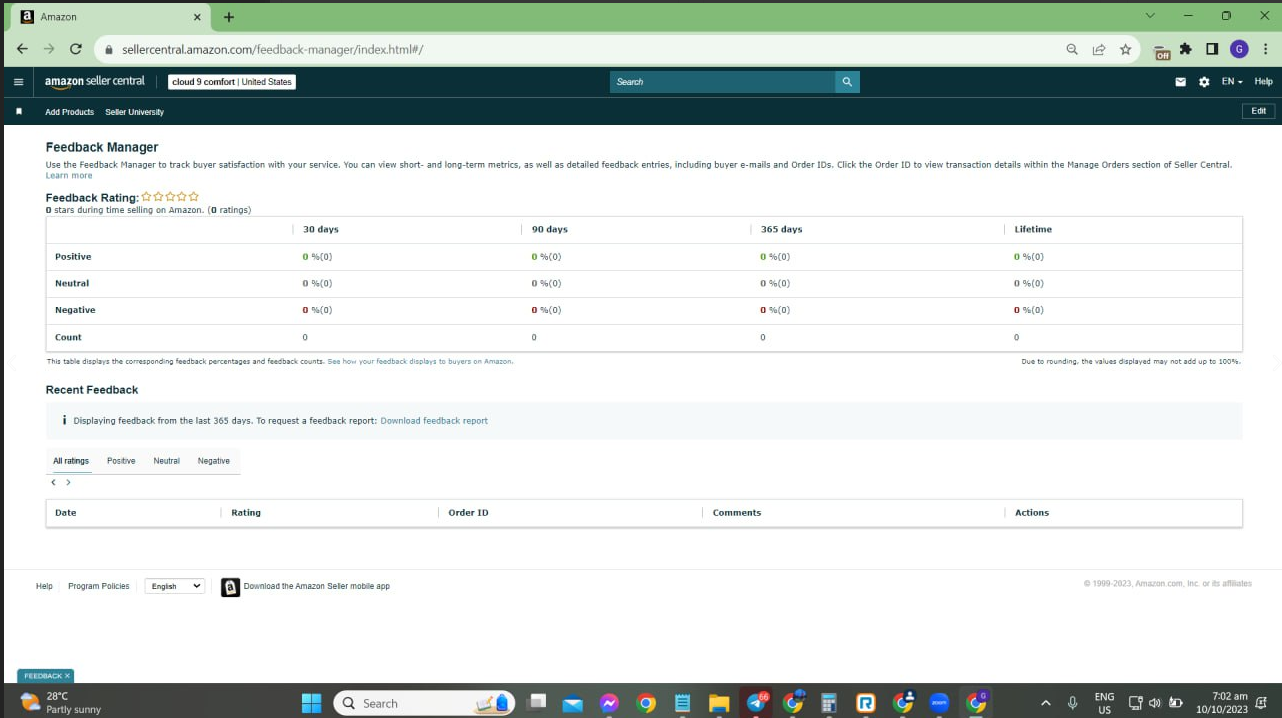Open the weather widget showing 28°C
The height and width of the screenshot is (718, 1282).
point(60,702)
